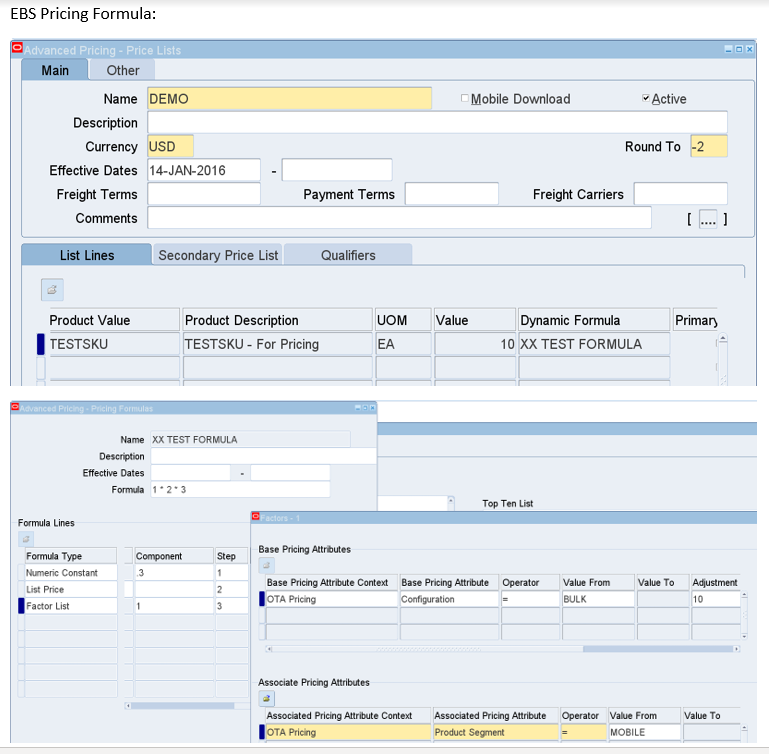Select the List Lines tab
769x754 pixels.
point(87,255)
